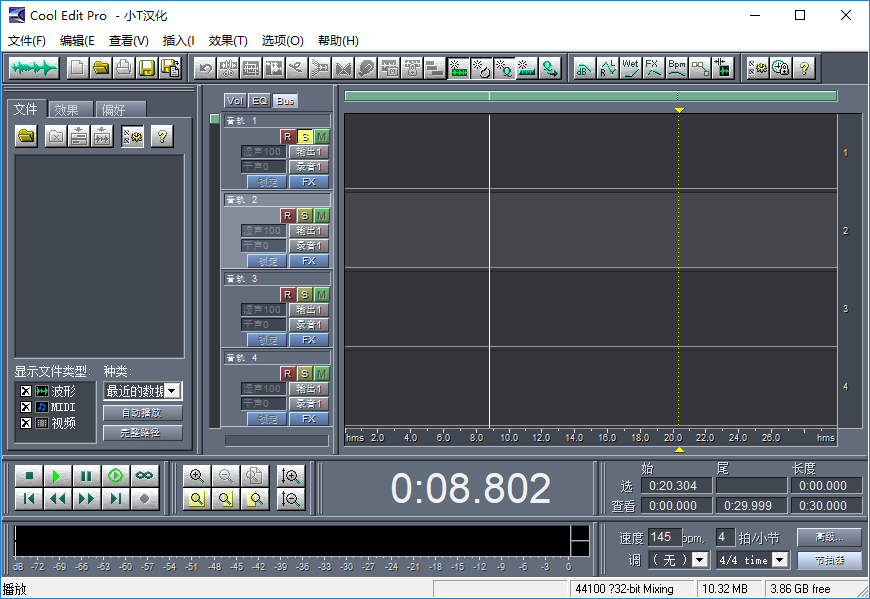
Task: Click track 2 输出1 button
Action: 309,230
